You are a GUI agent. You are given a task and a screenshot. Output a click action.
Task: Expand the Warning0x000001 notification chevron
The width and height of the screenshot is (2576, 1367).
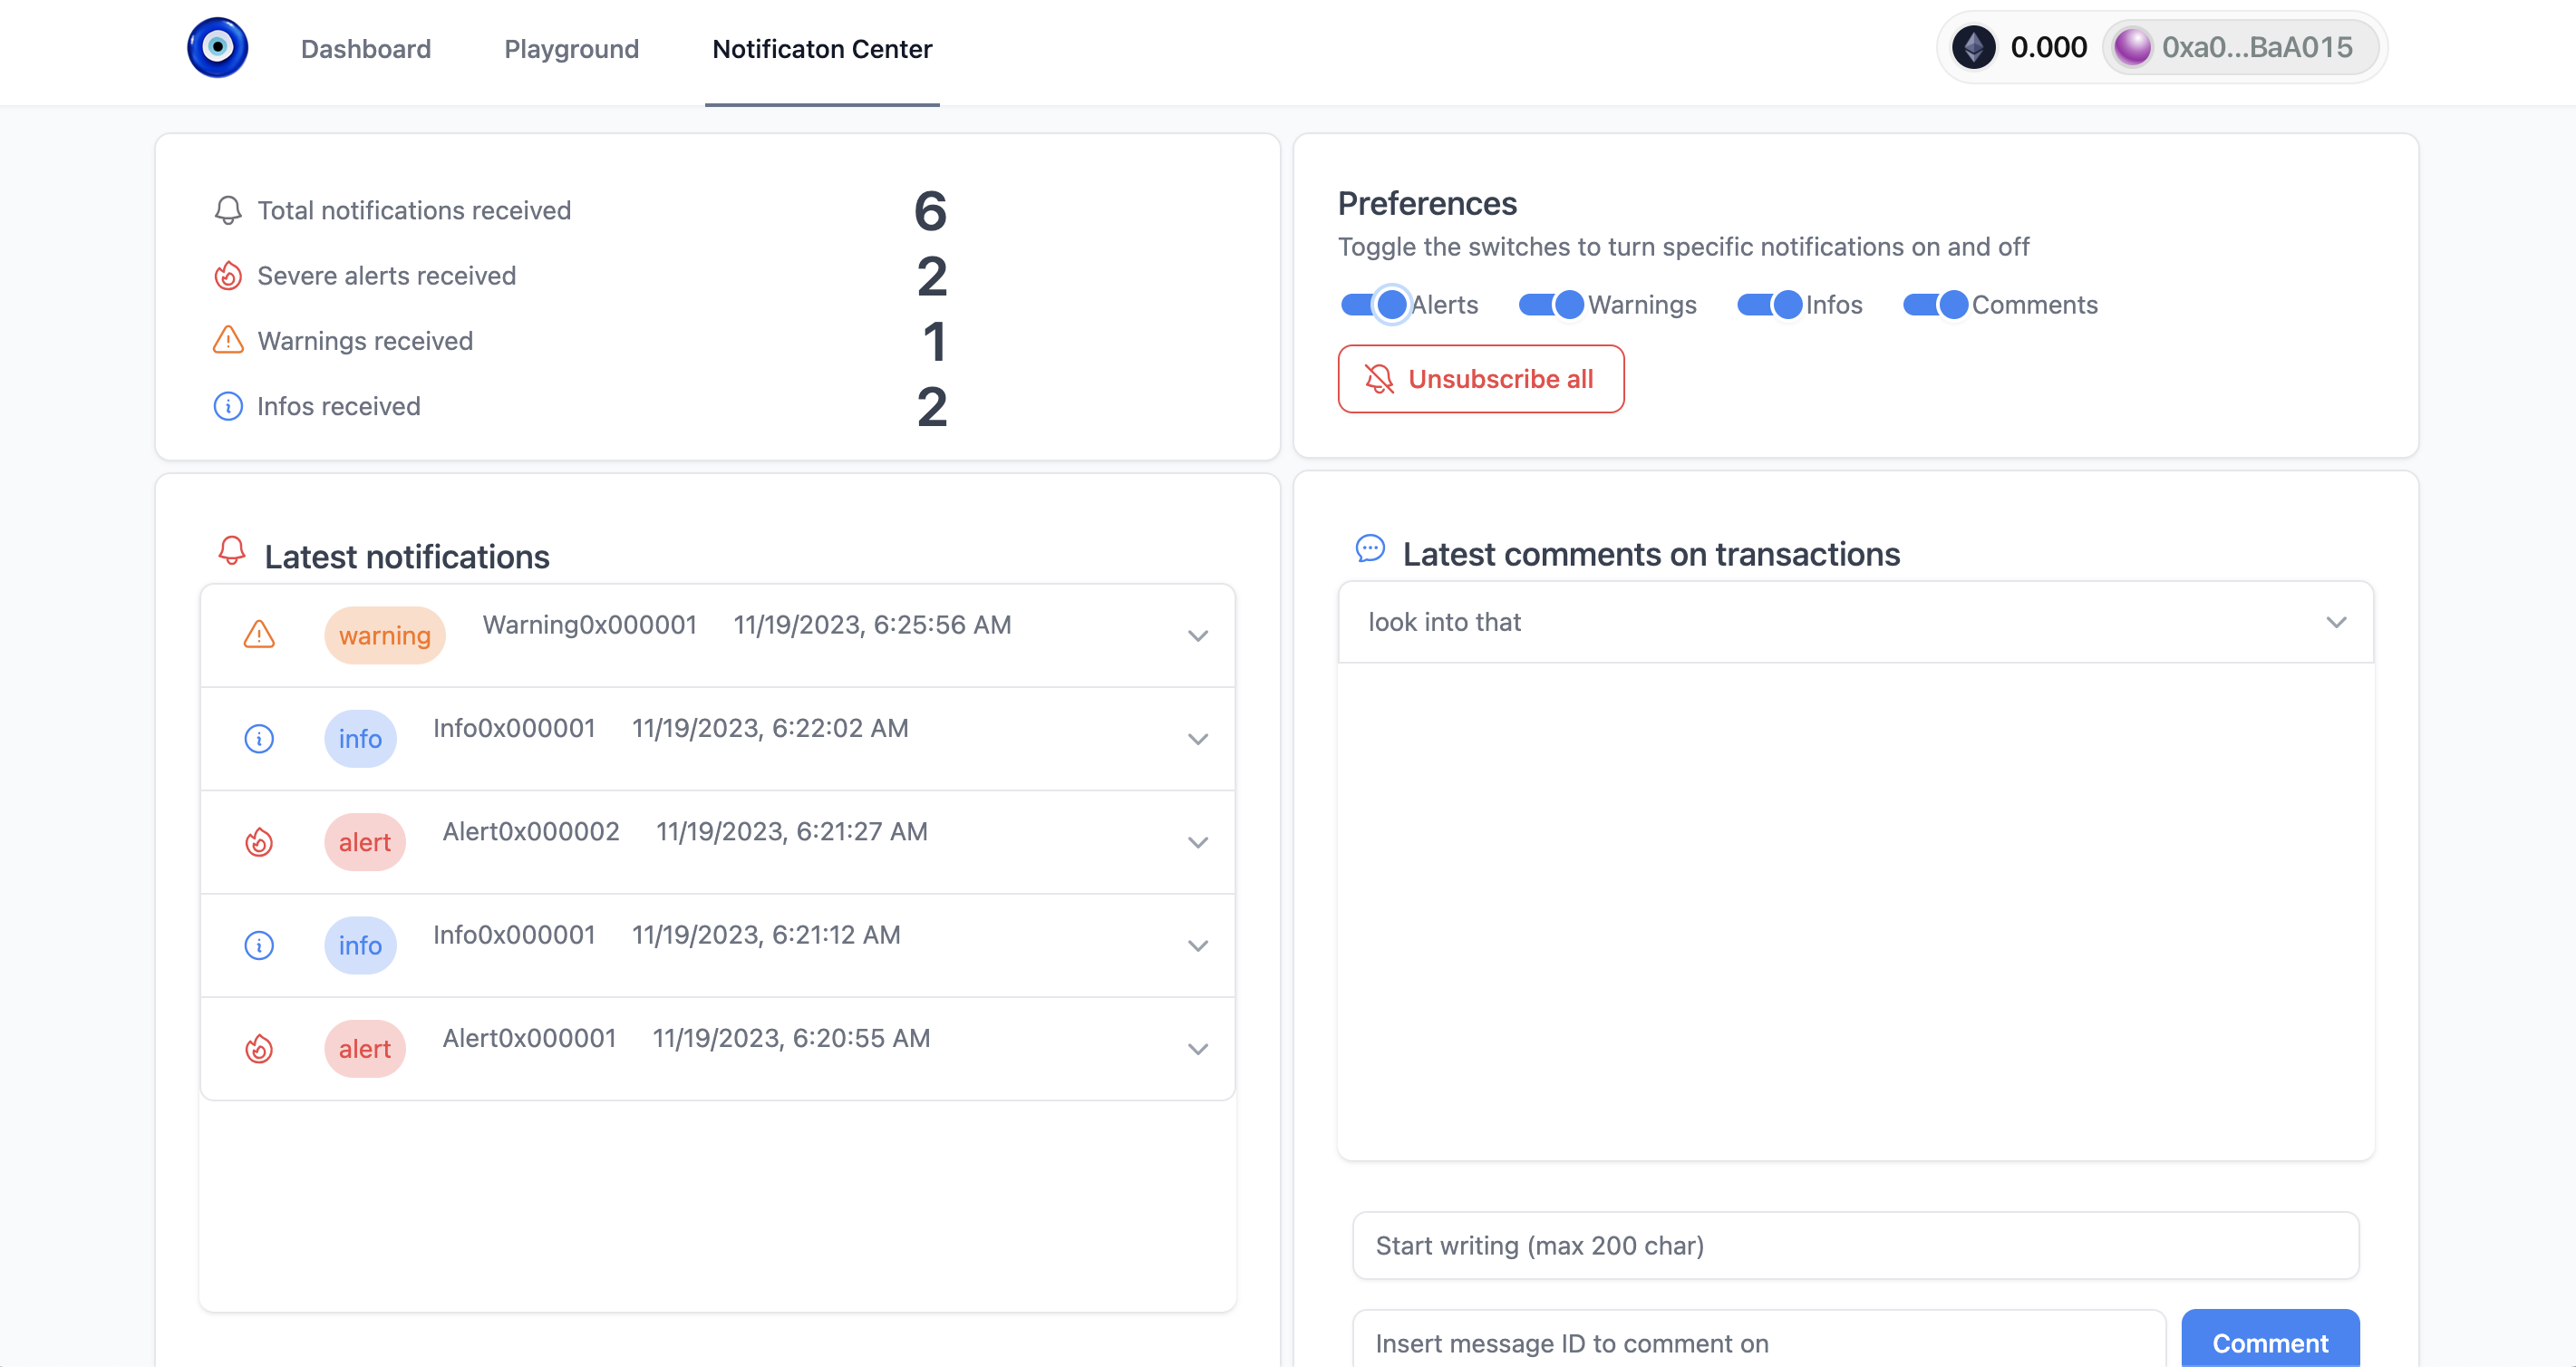(1198, 636)
